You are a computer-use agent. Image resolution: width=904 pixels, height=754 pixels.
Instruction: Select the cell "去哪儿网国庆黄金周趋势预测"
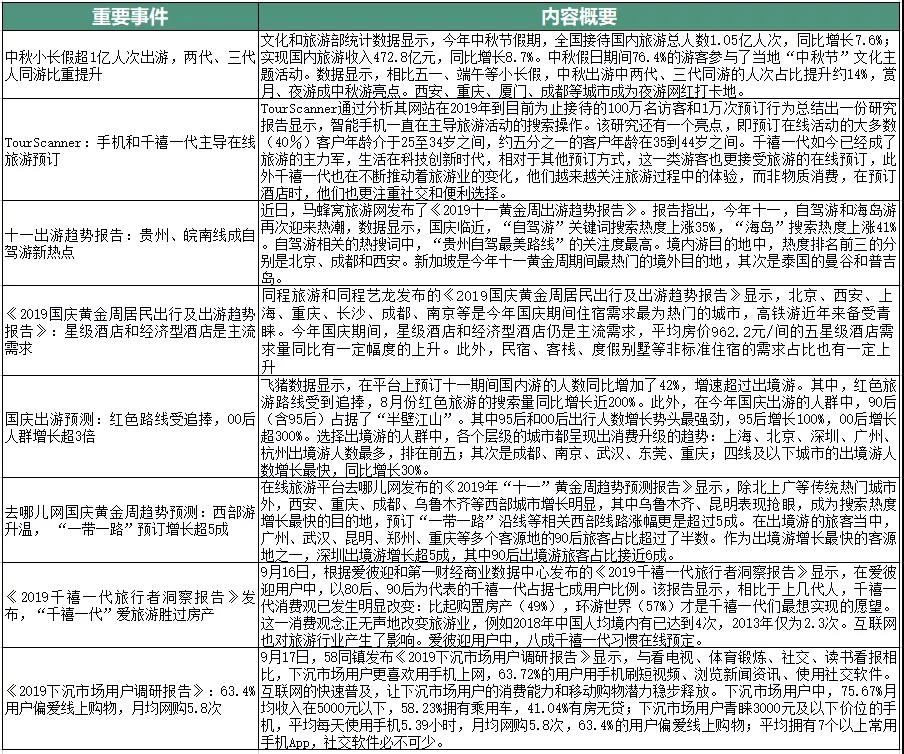click(x=130, y=521)
